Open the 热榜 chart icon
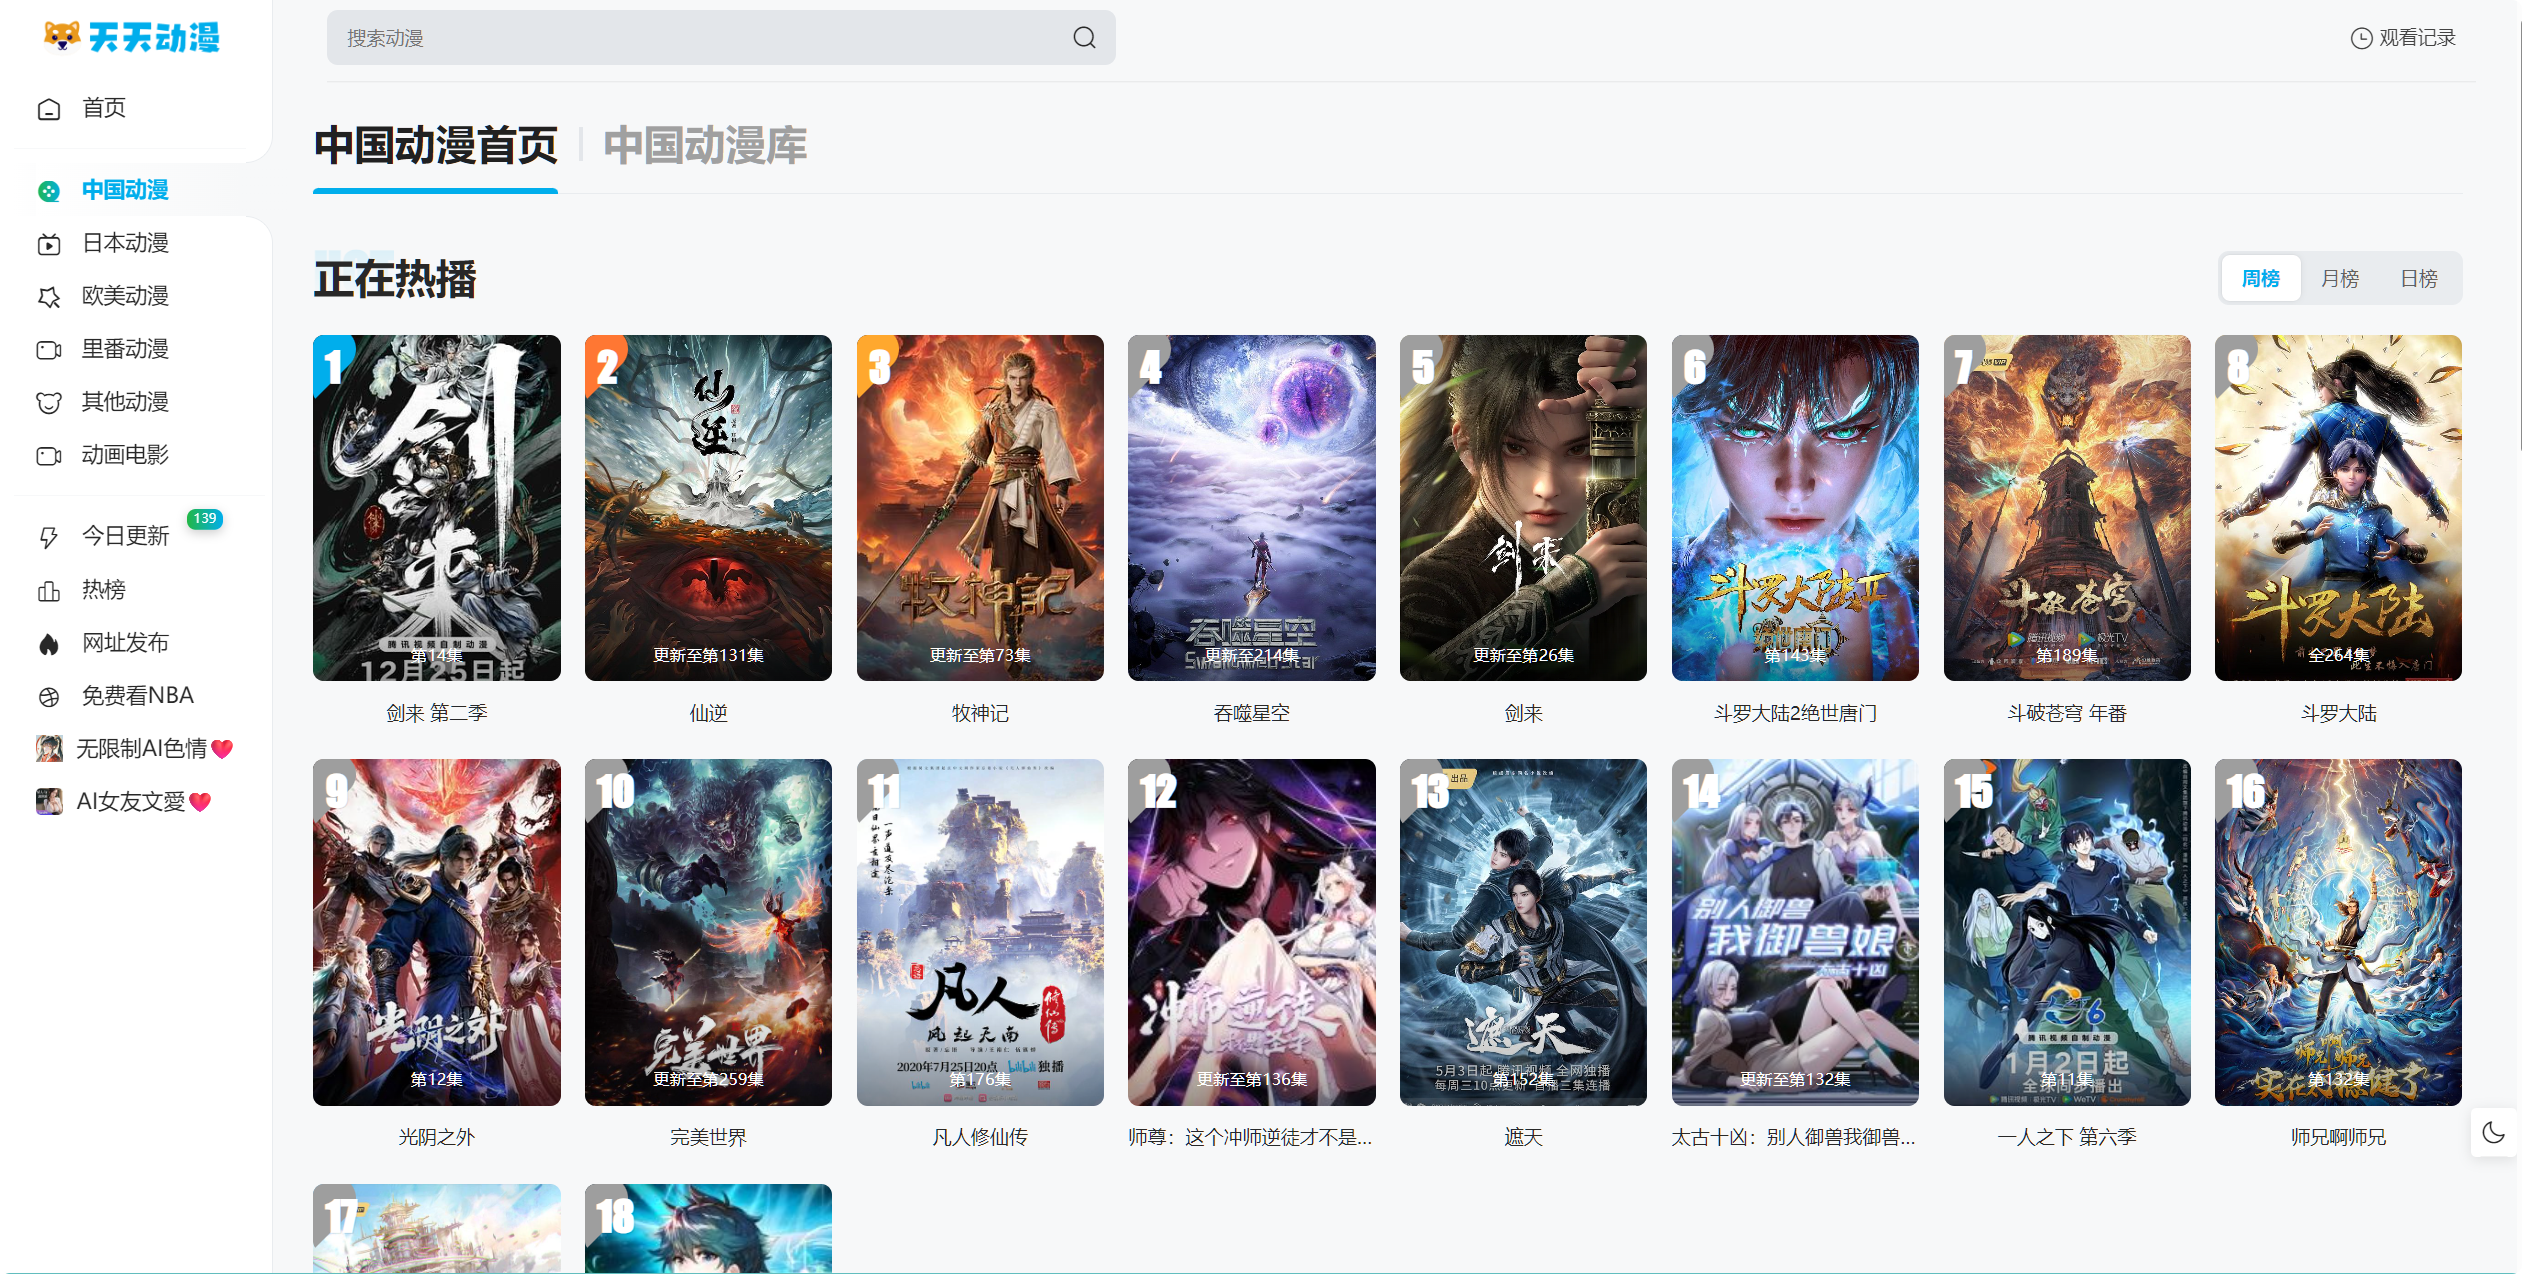The width and height of the screenshot is (2522, 1274). coord(47,589)
